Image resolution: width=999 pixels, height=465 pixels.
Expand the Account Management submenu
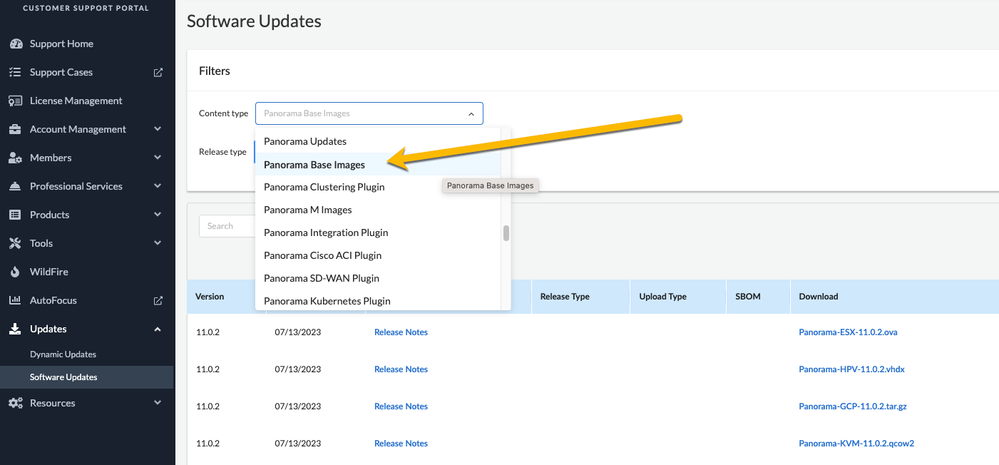tap(158, 129)
